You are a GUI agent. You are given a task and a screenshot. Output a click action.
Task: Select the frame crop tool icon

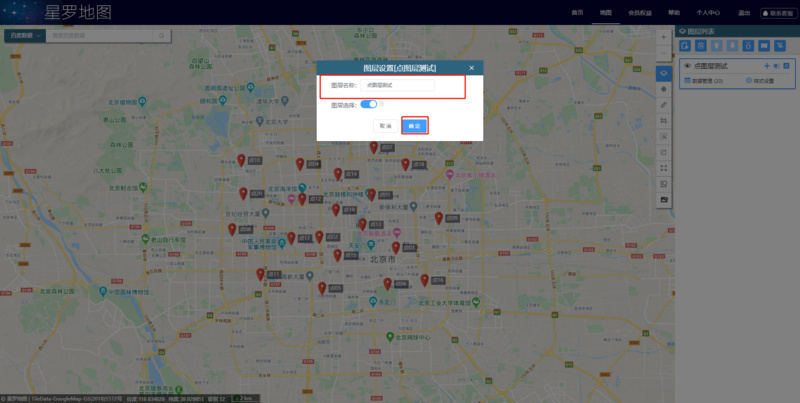(664, 121)
